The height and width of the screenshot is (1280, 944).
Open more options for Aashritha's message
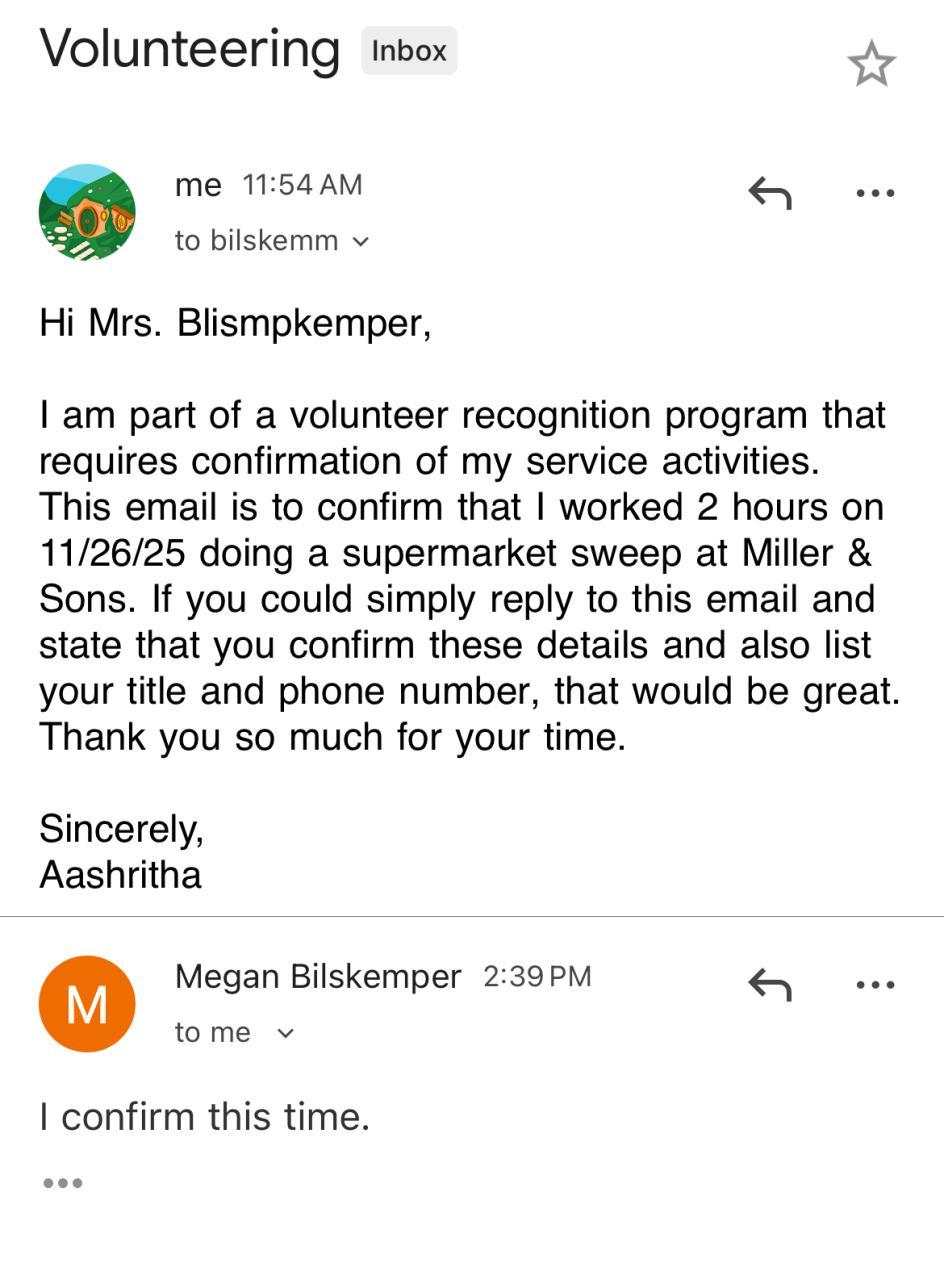coord(875,192)
